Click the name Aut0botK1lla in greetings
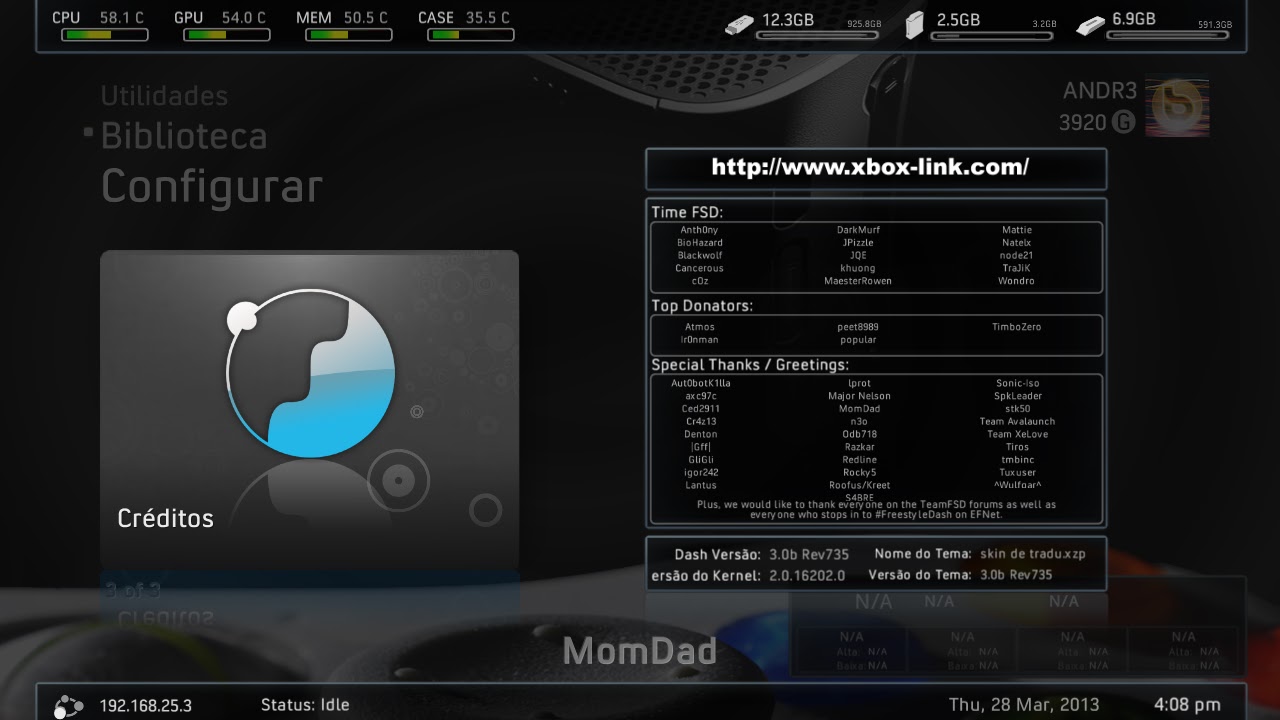 click(701, 384)
